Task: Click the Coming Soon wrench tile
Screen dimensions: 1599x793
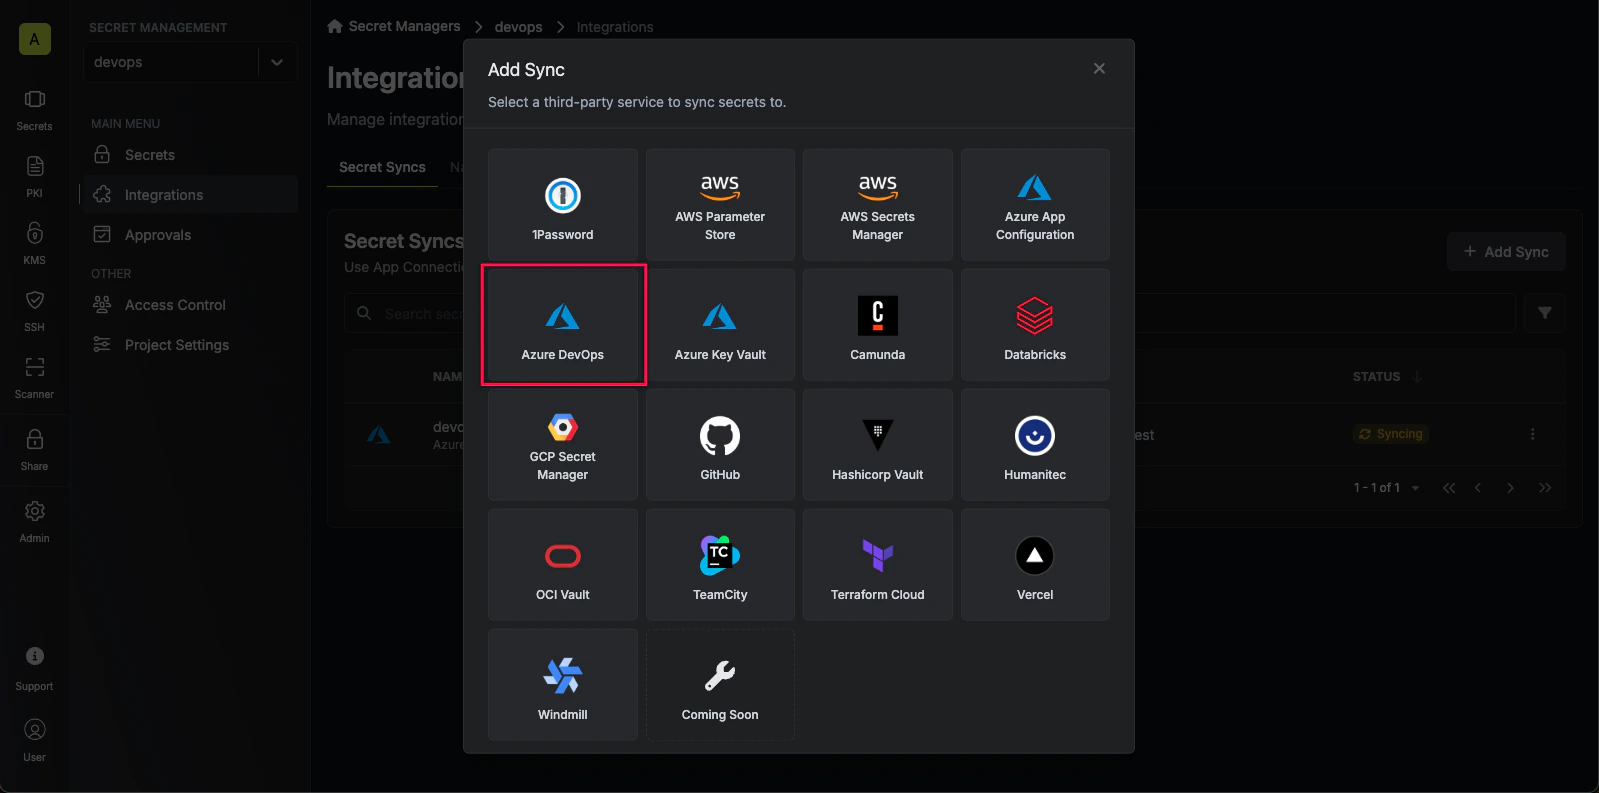Action: click(x=720, y=685)
